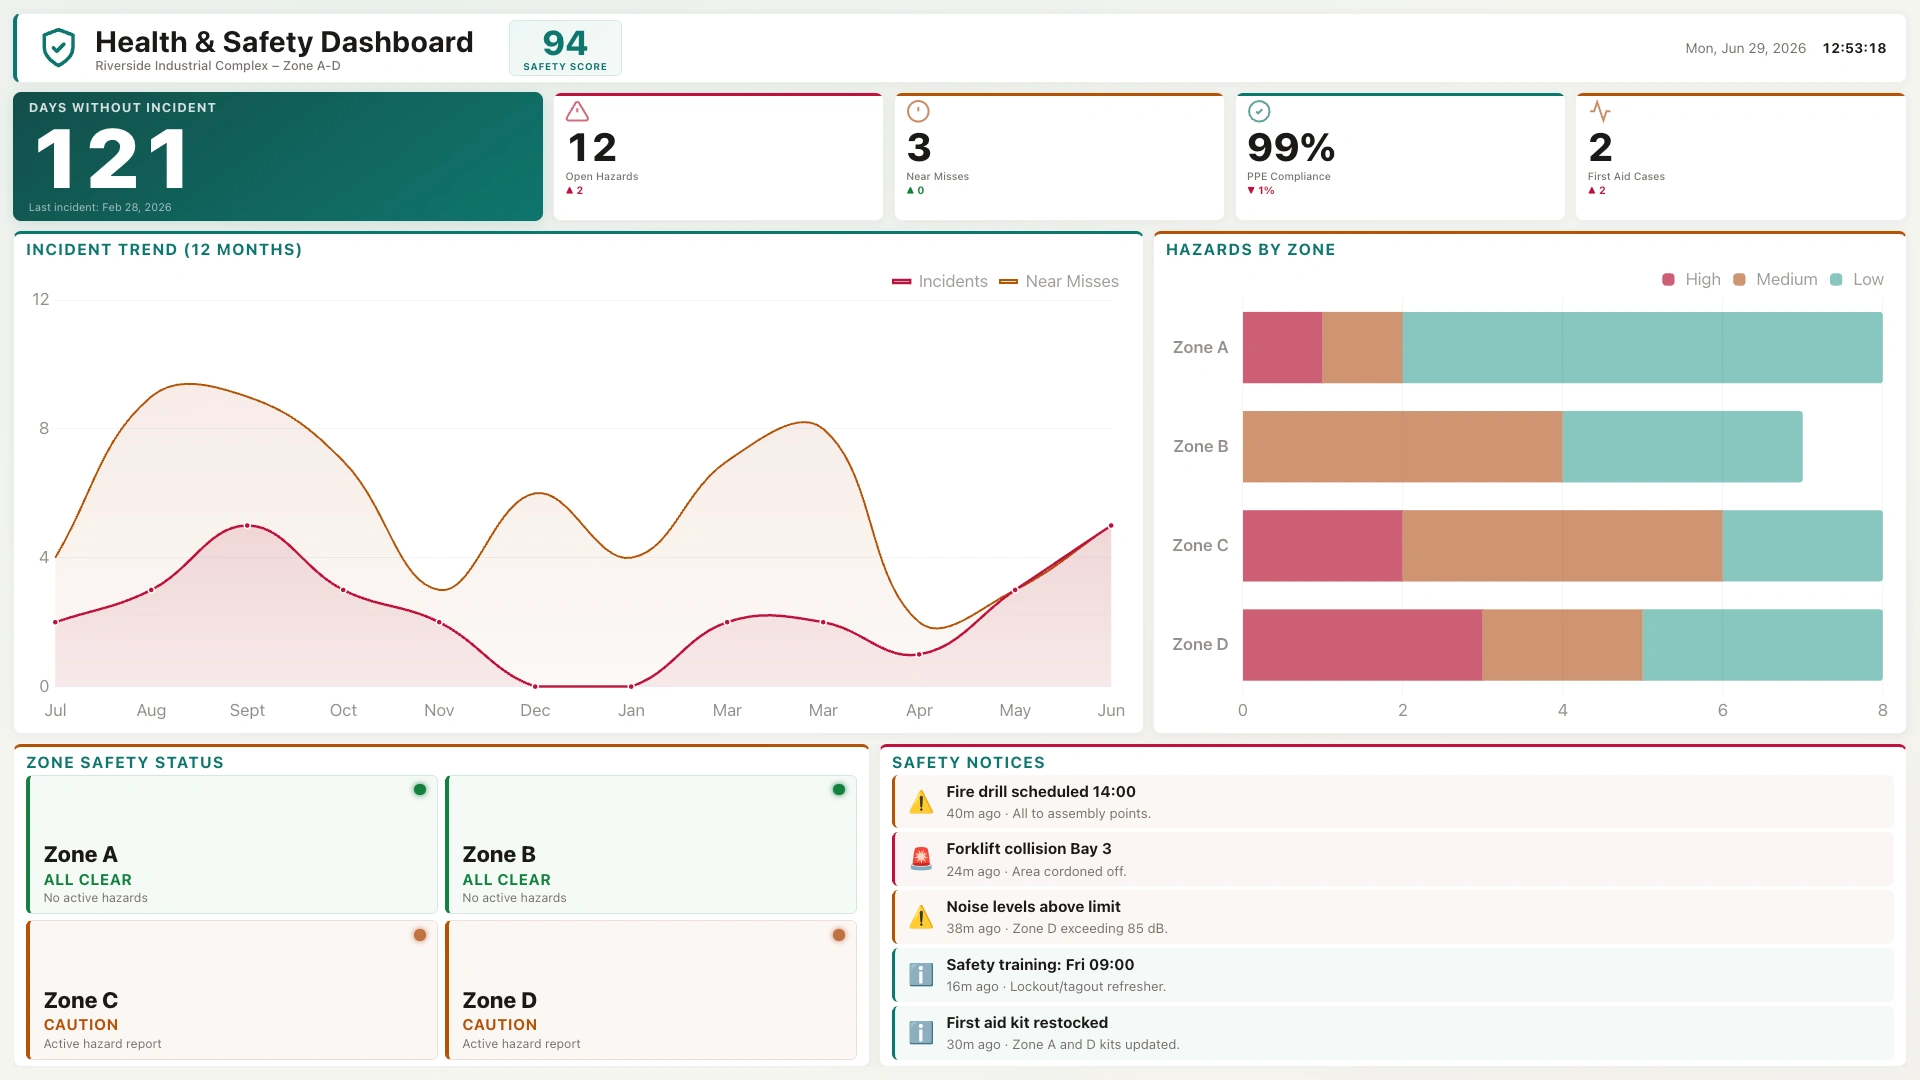This screenshot has width=1920, height=1080.
Task: Click the First Aid Cases pulse icon
Action: pos(1600,111)
